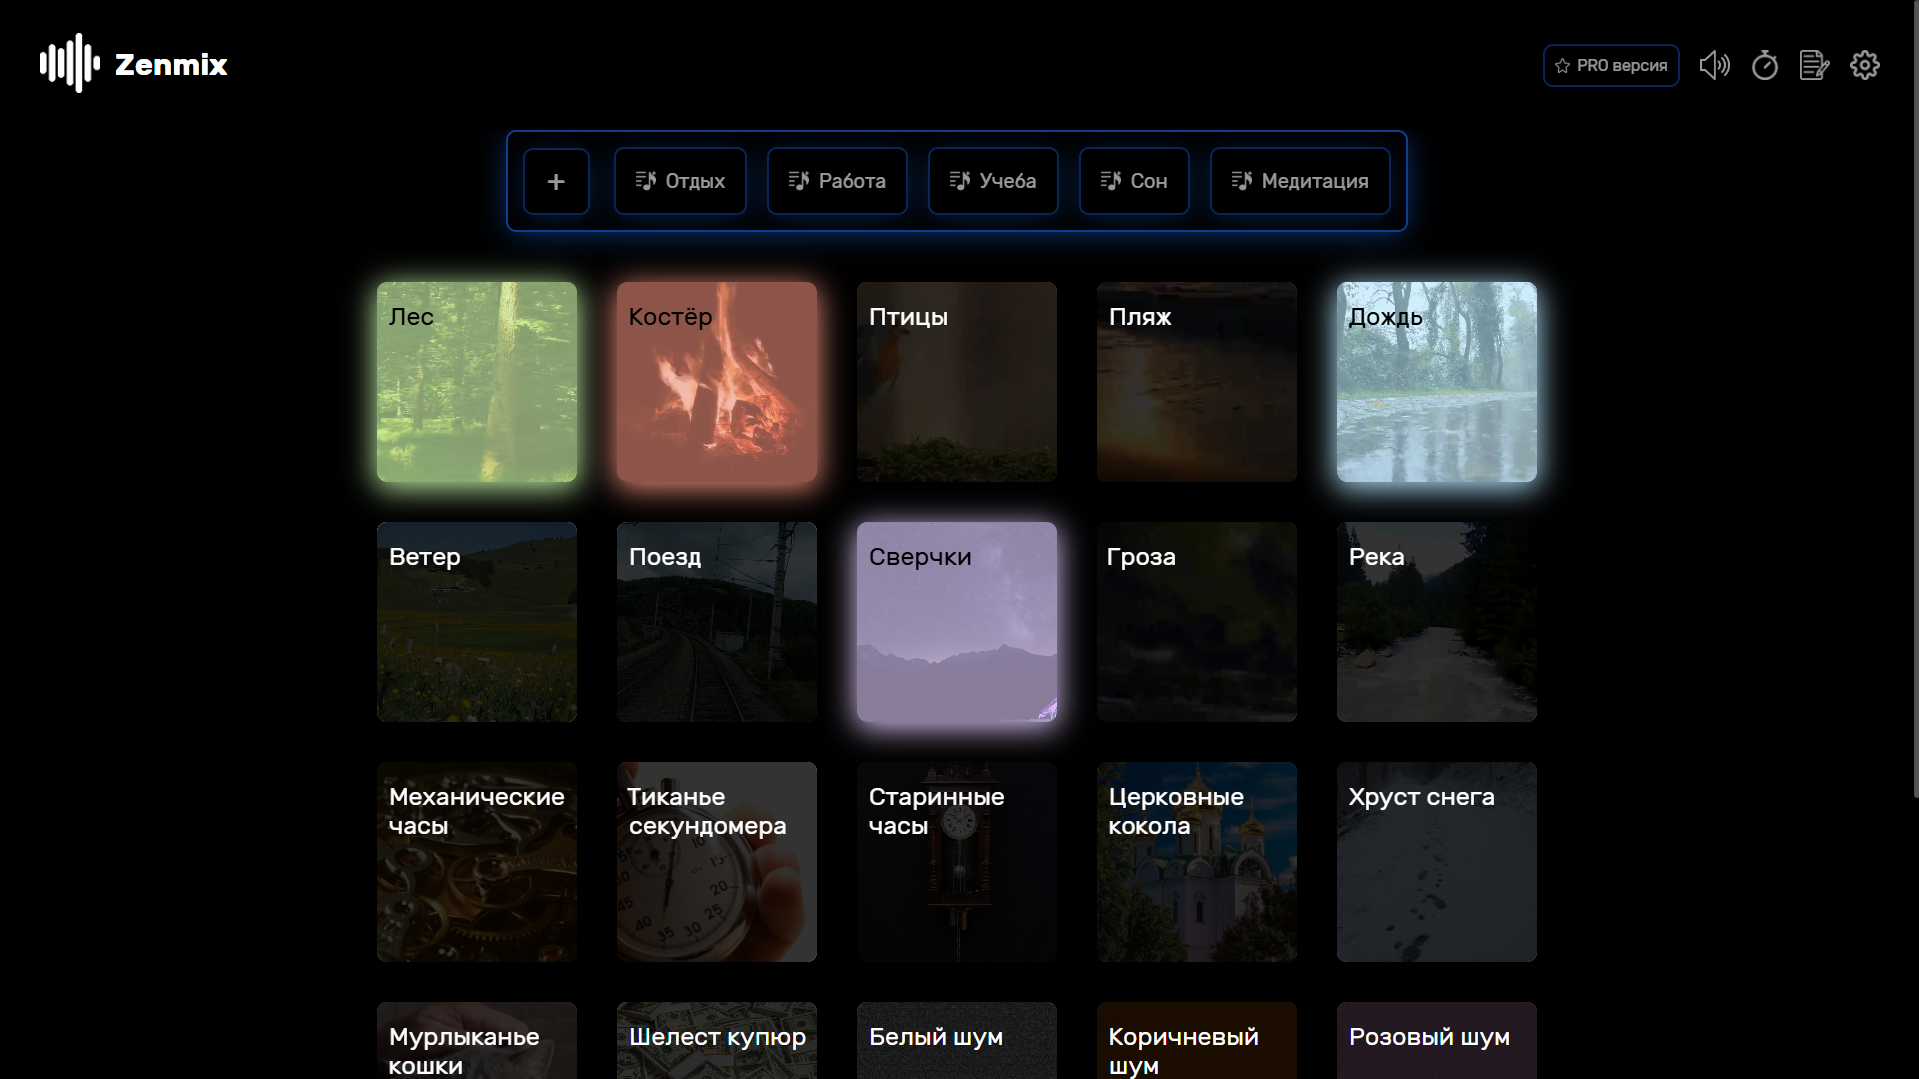Screen dimensions: 1919x1079
Task: Open settings via the gear icon
Action: pyautogui.click(x=1864, y=65)
